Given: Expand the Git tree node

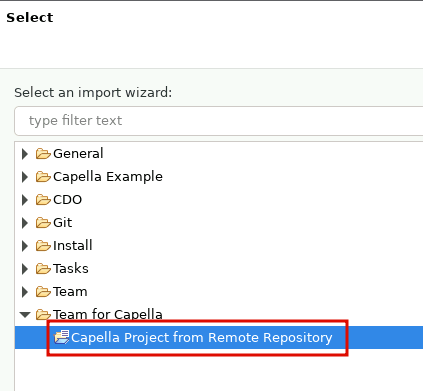Looking at the screenshot, I should [x=25, y=223].
